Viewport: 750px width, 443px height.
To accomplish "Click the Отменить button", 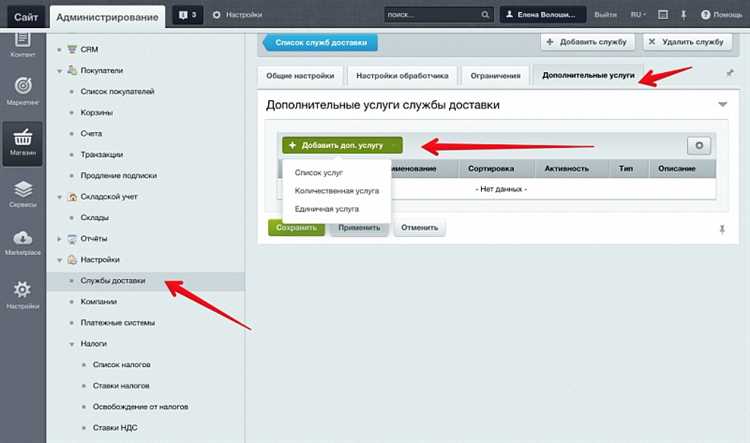I will coord(419,228).
